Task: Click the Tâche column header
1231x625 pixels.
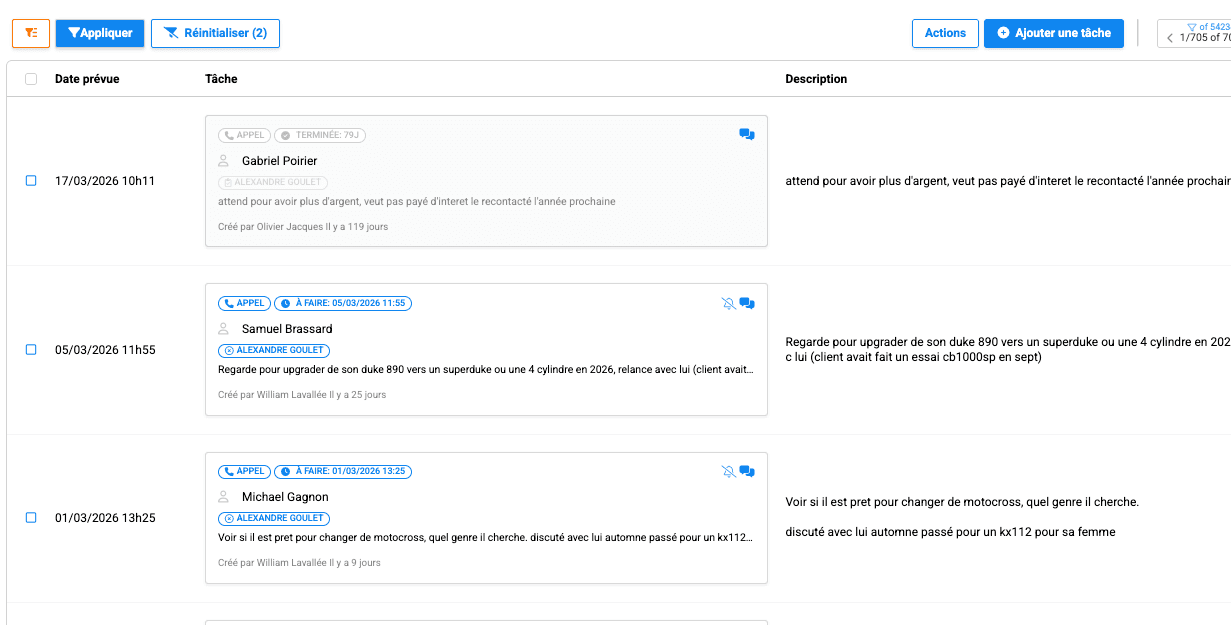Action: 221,79
